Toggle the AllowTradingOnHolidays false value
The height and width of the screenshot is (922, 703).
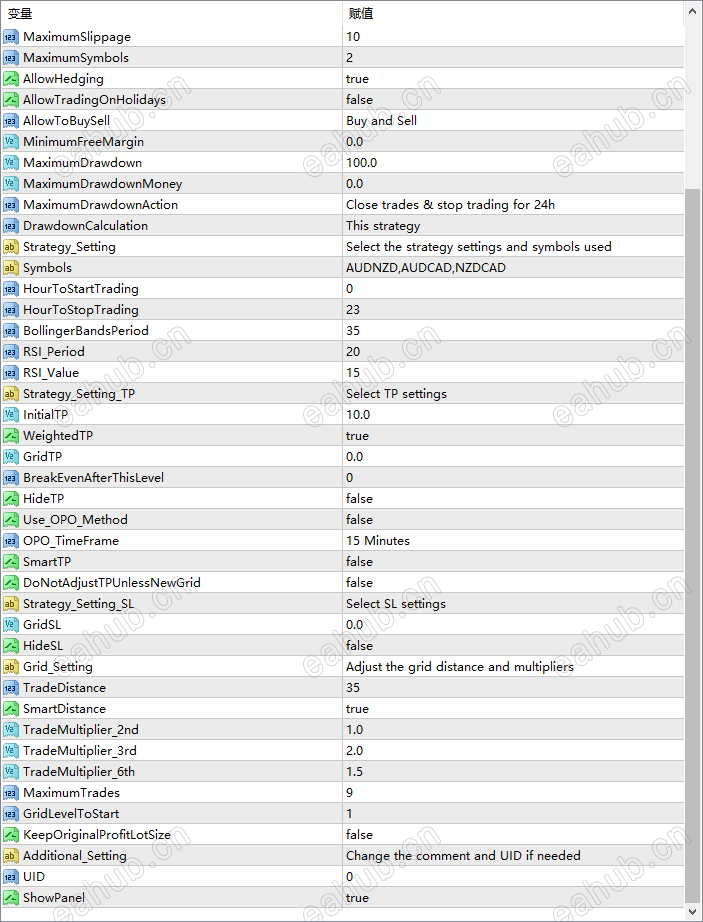click(x=359, y=100)
